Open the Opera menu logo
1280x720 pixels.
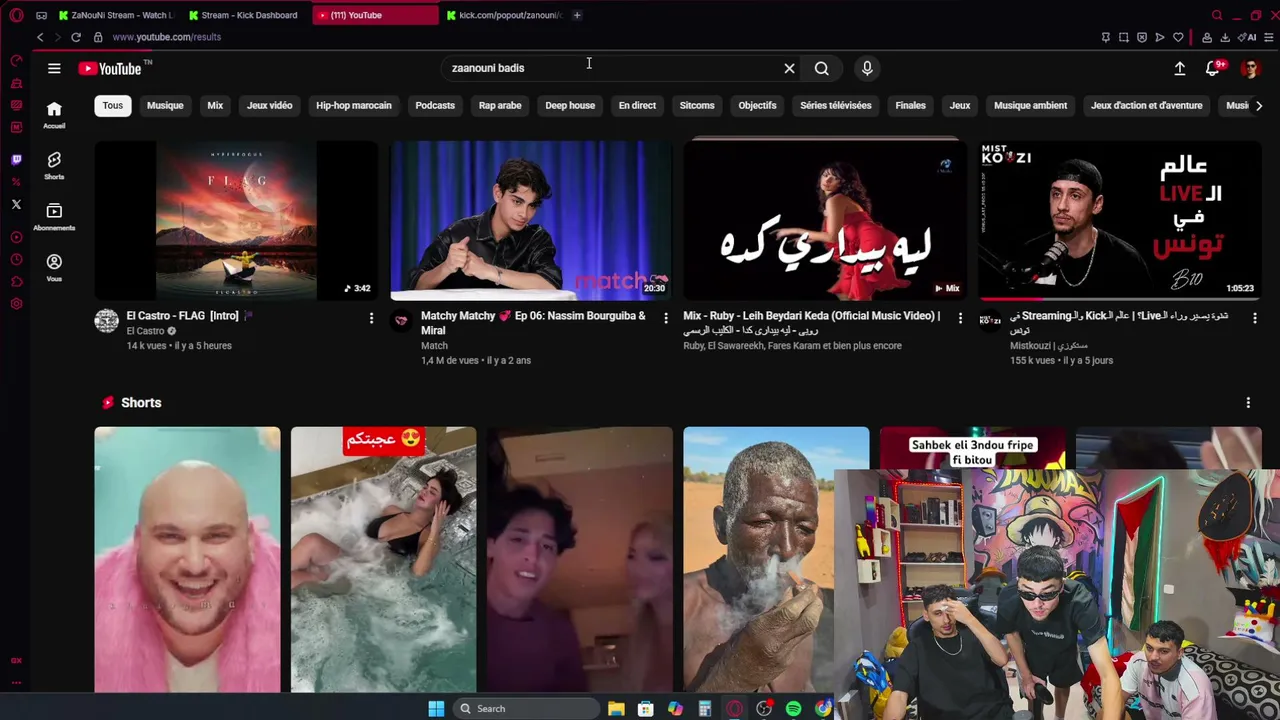pyautogui.click(x=16, y=15)
